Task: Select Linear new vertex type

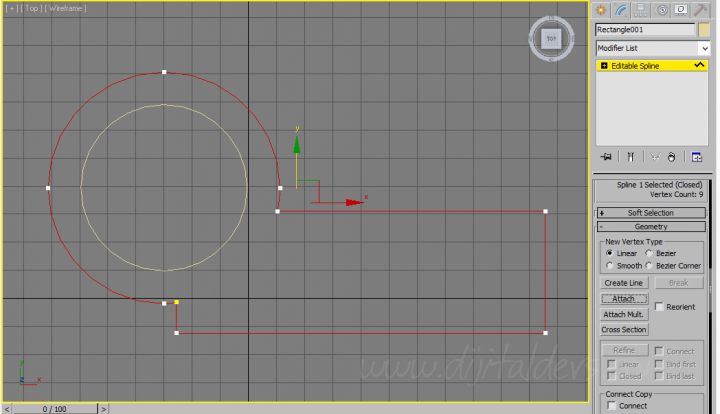Action: (x=609, y=253)
